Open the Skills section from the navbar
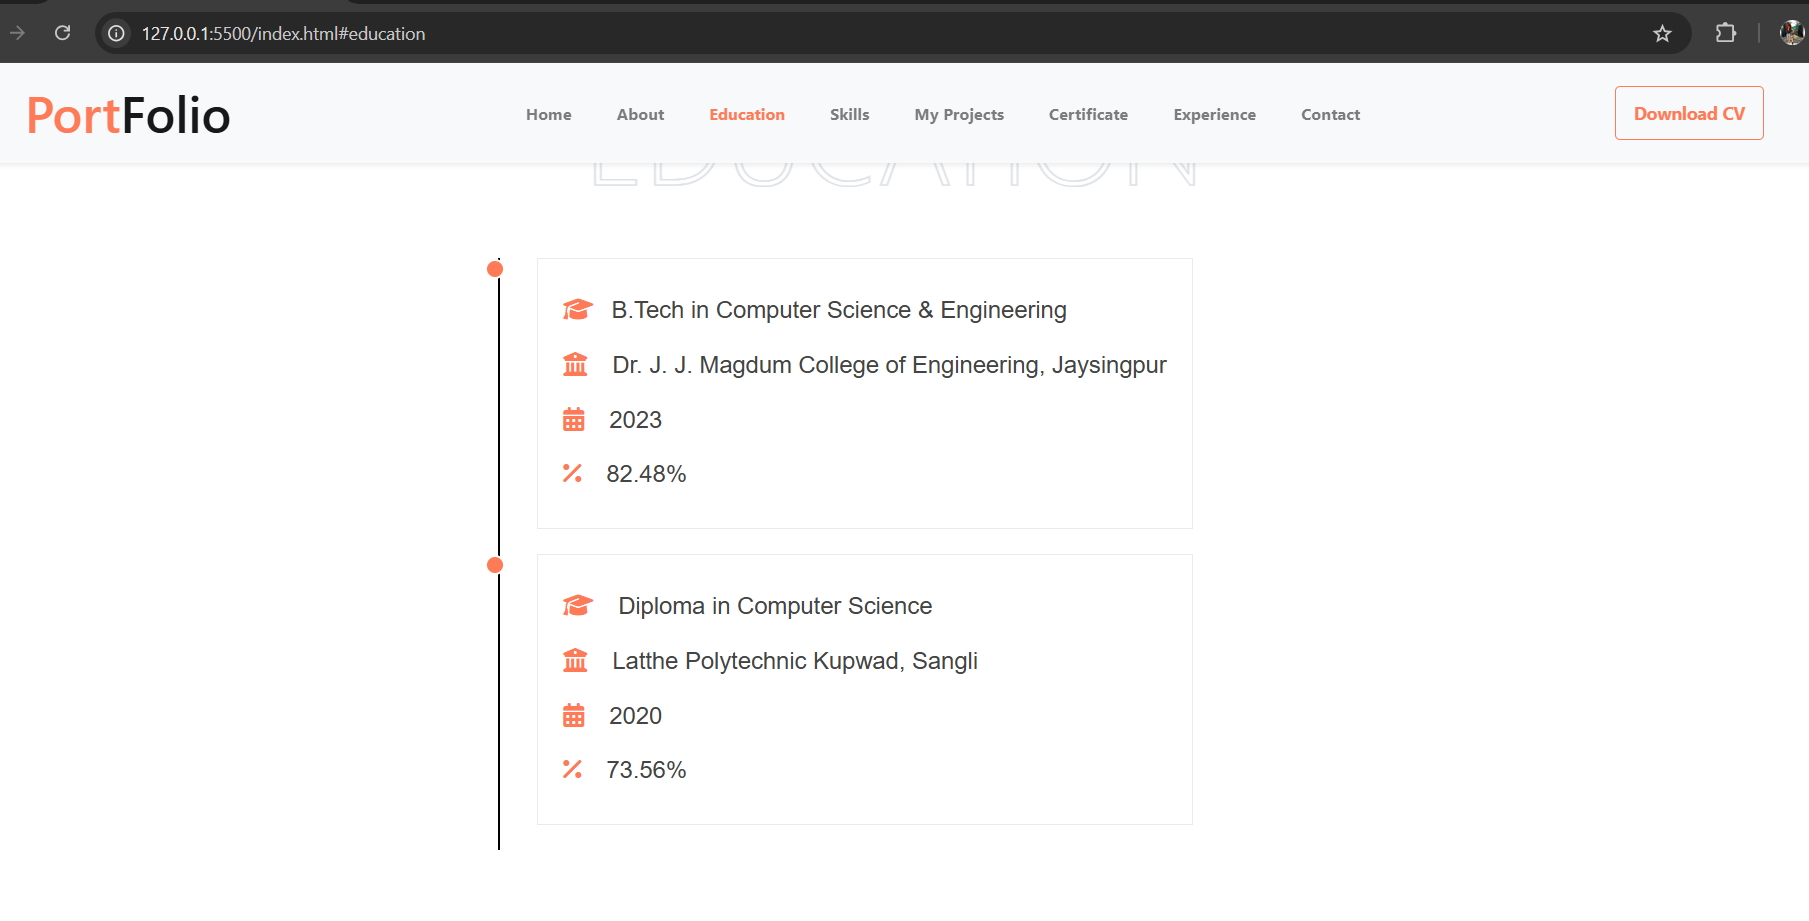1809x921 pixels. point(849,115)
